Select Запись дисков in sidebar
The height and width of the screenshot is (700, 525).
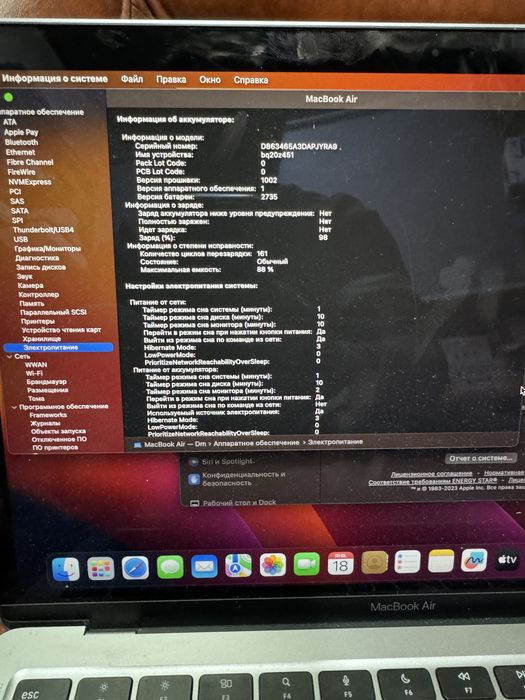(x=41, y=267)
